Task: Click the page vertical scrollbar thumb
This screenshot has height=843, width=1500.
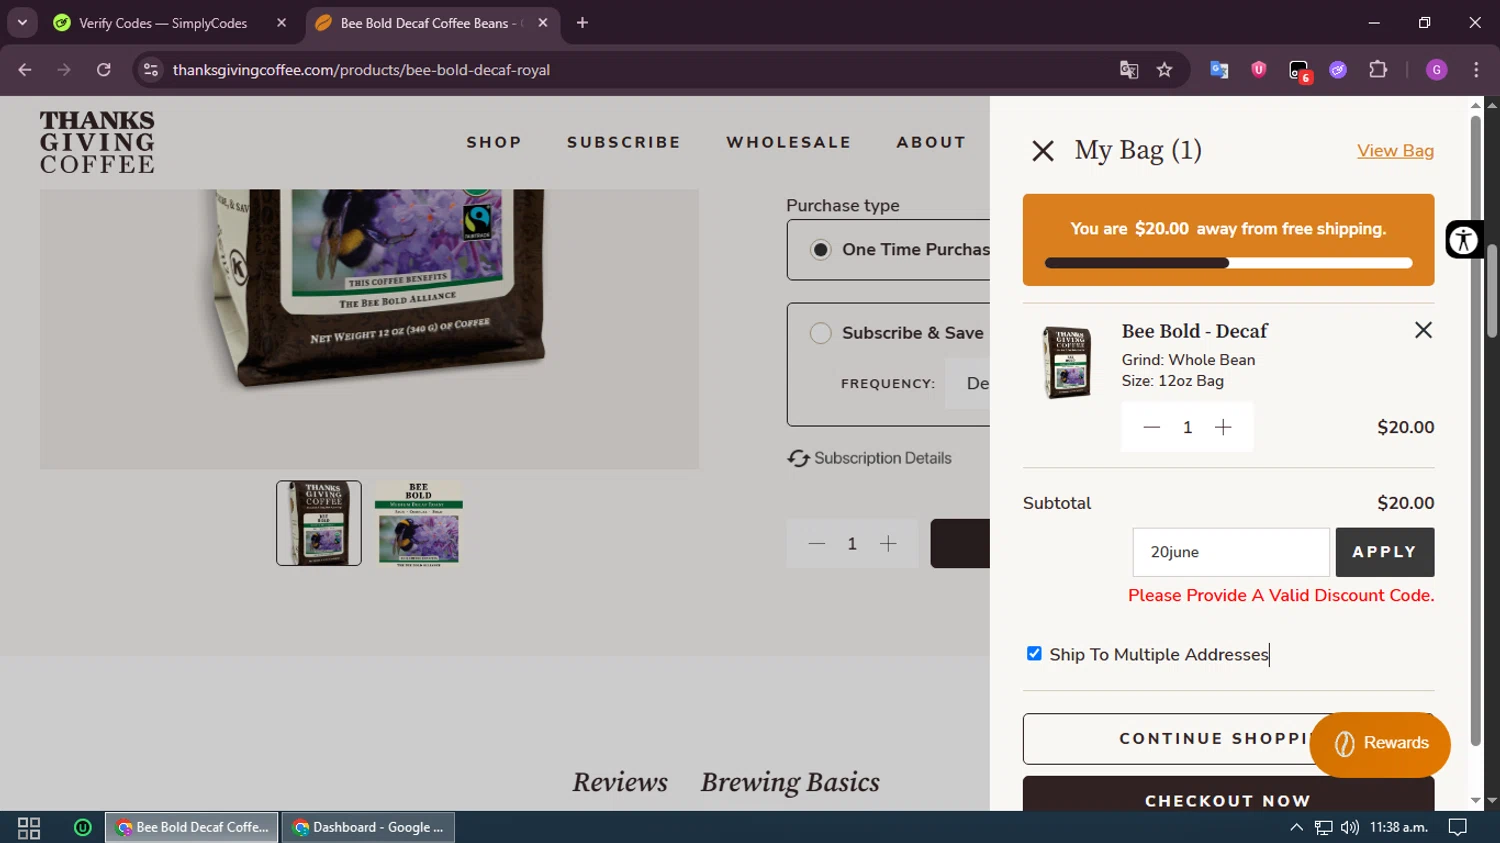Action: coord(1492,290)
